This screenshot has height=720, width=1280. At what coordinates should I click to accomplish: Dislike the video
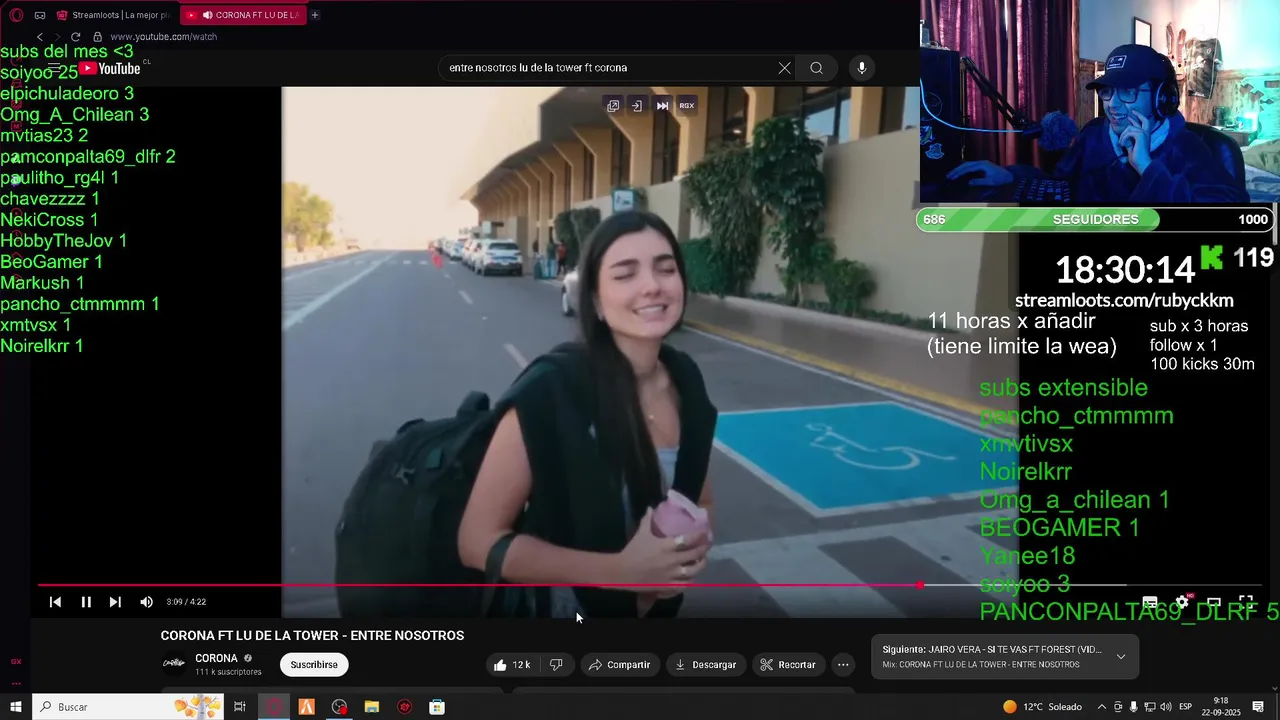tap(556, 665)
